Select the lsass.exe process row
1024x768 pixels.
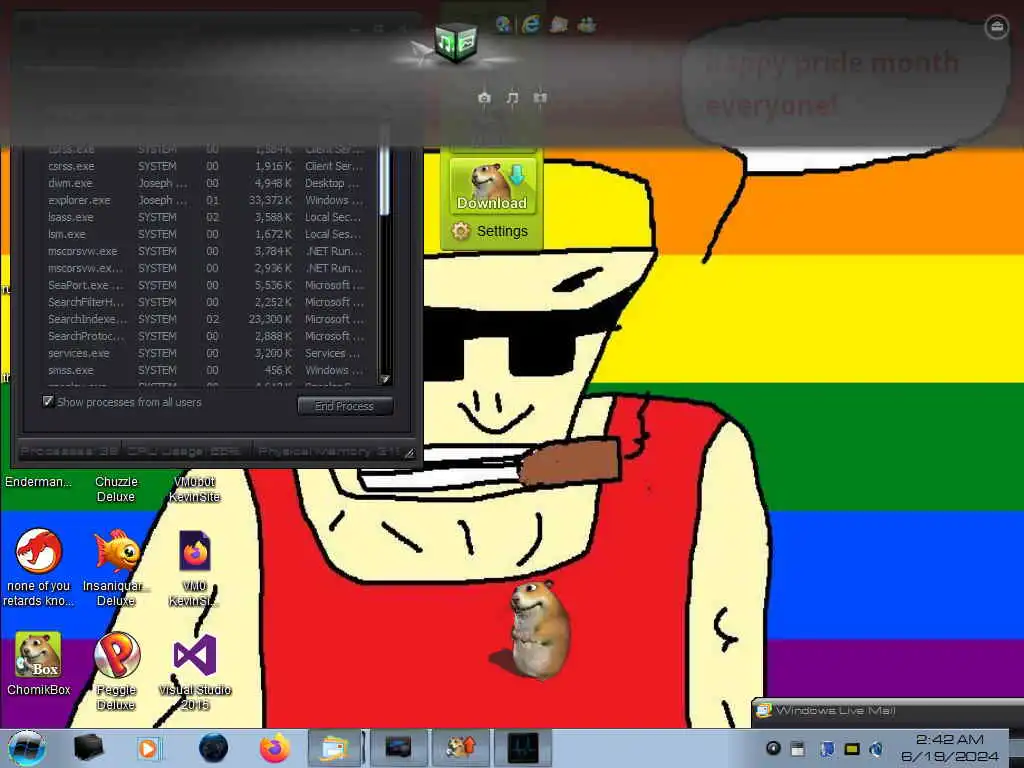point(206,217)
